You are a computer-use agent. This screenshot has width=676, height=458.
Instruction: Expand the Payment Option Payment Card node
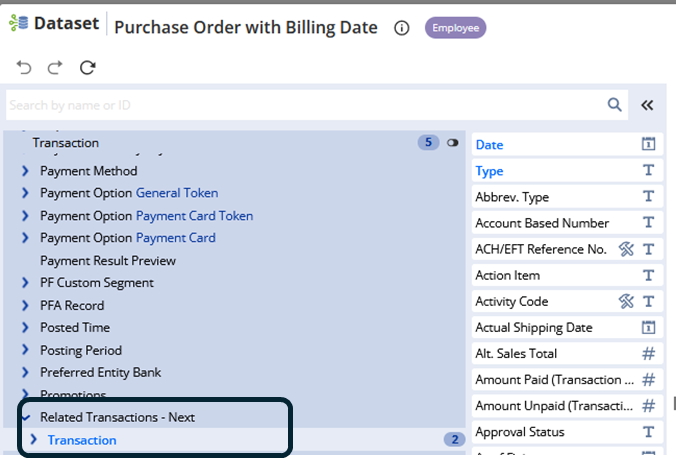(x=25, y=238)
